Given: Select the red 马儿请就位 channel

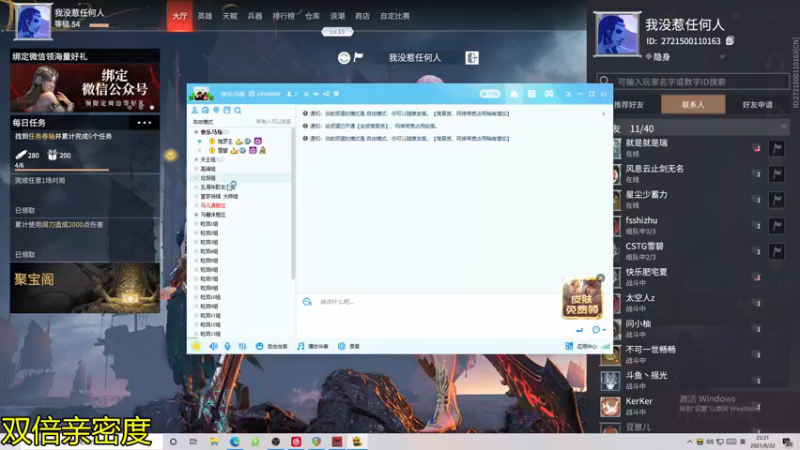Looking at the screenshot, I should pyautogui.click(x=213, y=206).
